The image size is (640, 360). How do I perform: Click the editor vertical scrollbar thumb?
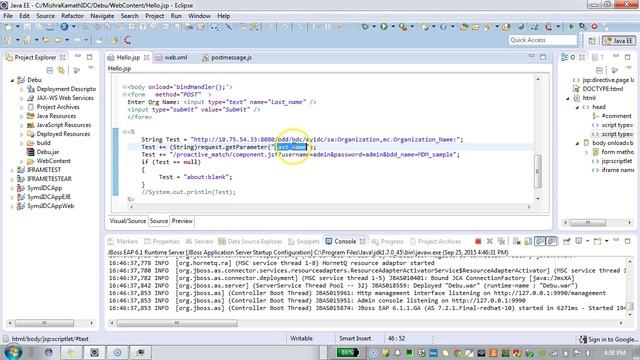[x=538, y=171]
